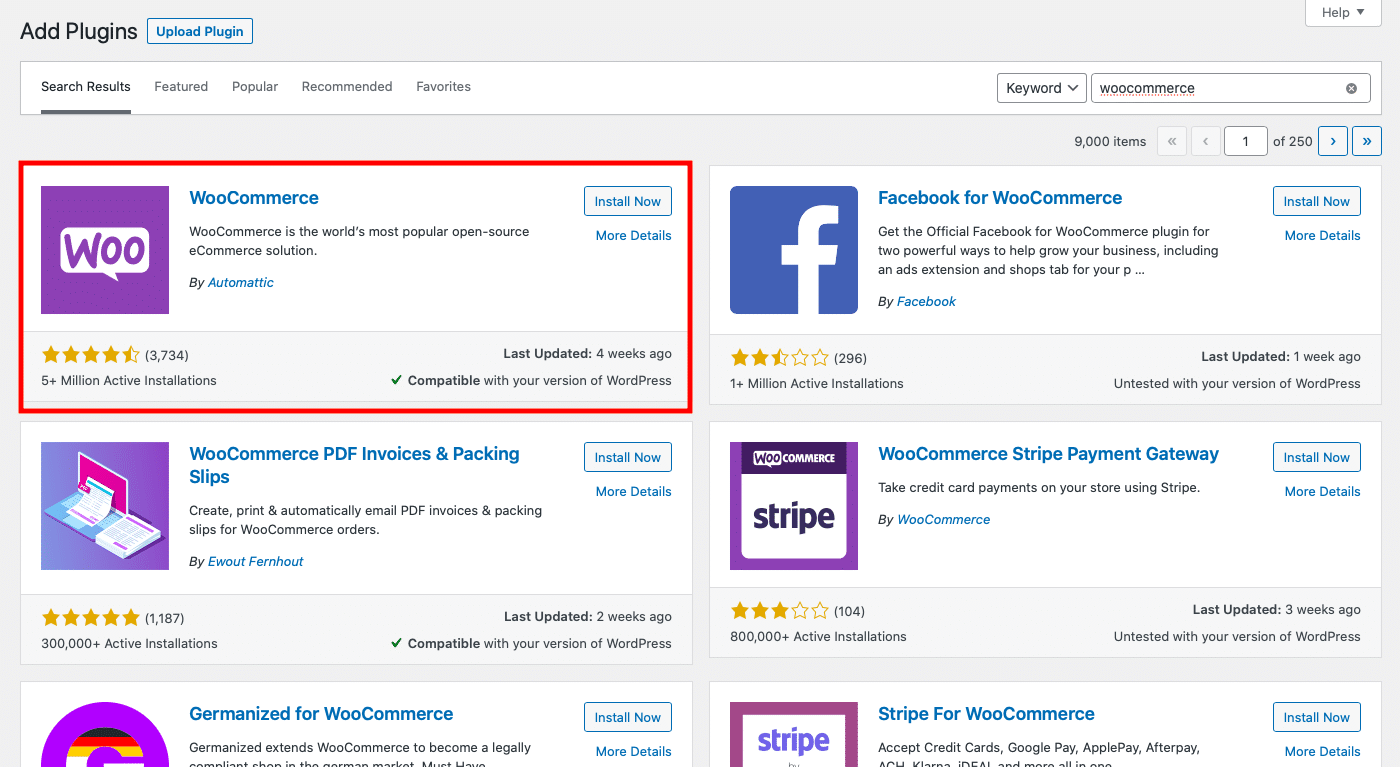View More Details for Stripe Payment Gateway
The width and height of the screenshot is (1400, 767).
coord(1323,492)
